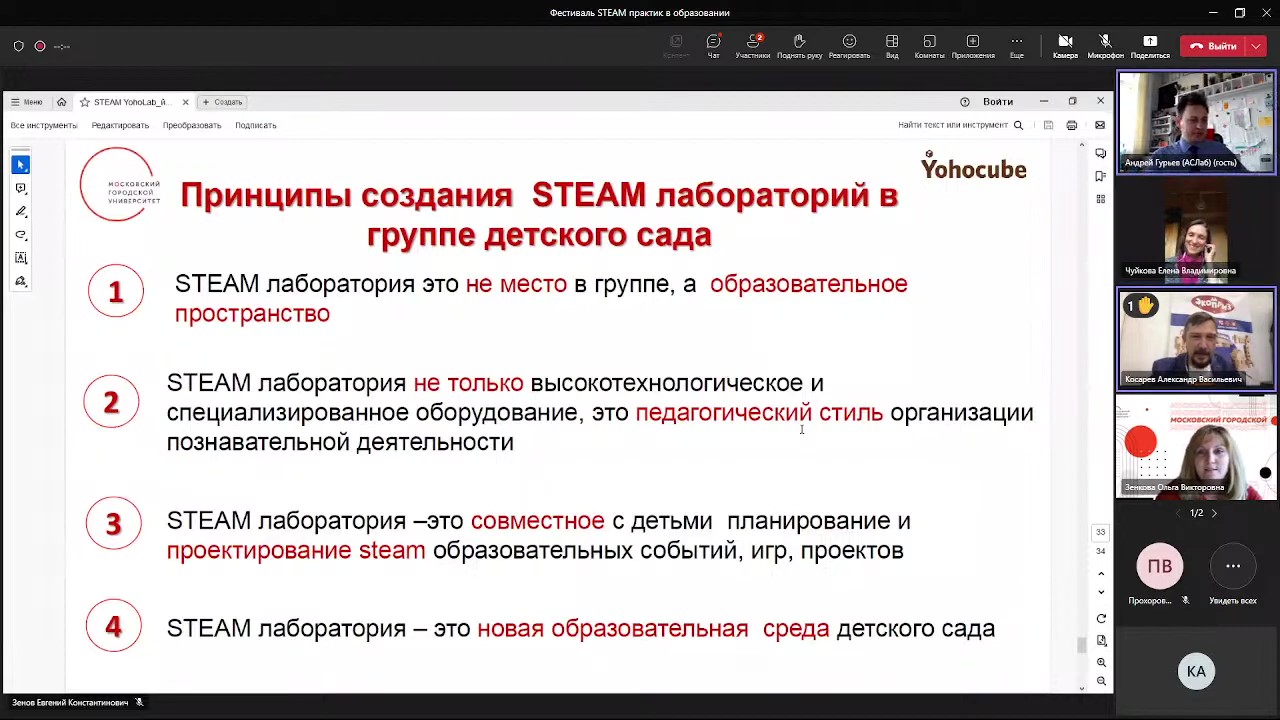Select the pencil drawing tool in the PDF sidebar
Image resolution: width=1280 pixels, height=720 pixels.
(21, 211)
